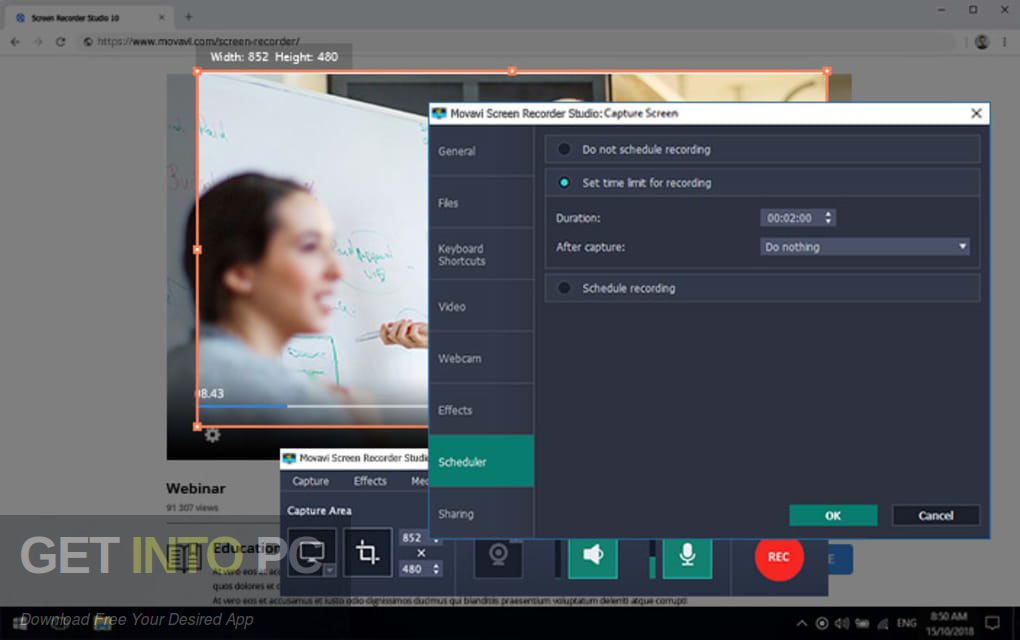Screen dimensions: 1020x640
Task: Click video progress bar in player
Action: (312, 406)
